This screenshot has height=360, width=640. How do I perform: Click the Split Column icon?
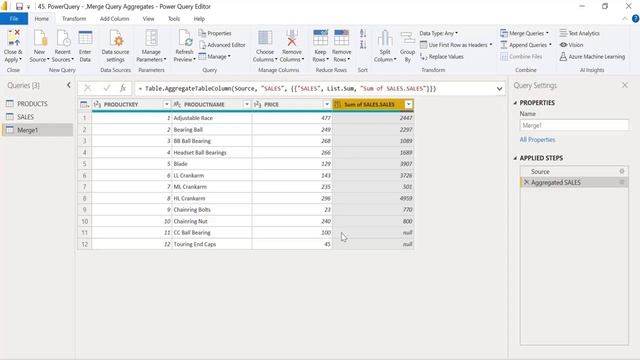pos(384,38)
